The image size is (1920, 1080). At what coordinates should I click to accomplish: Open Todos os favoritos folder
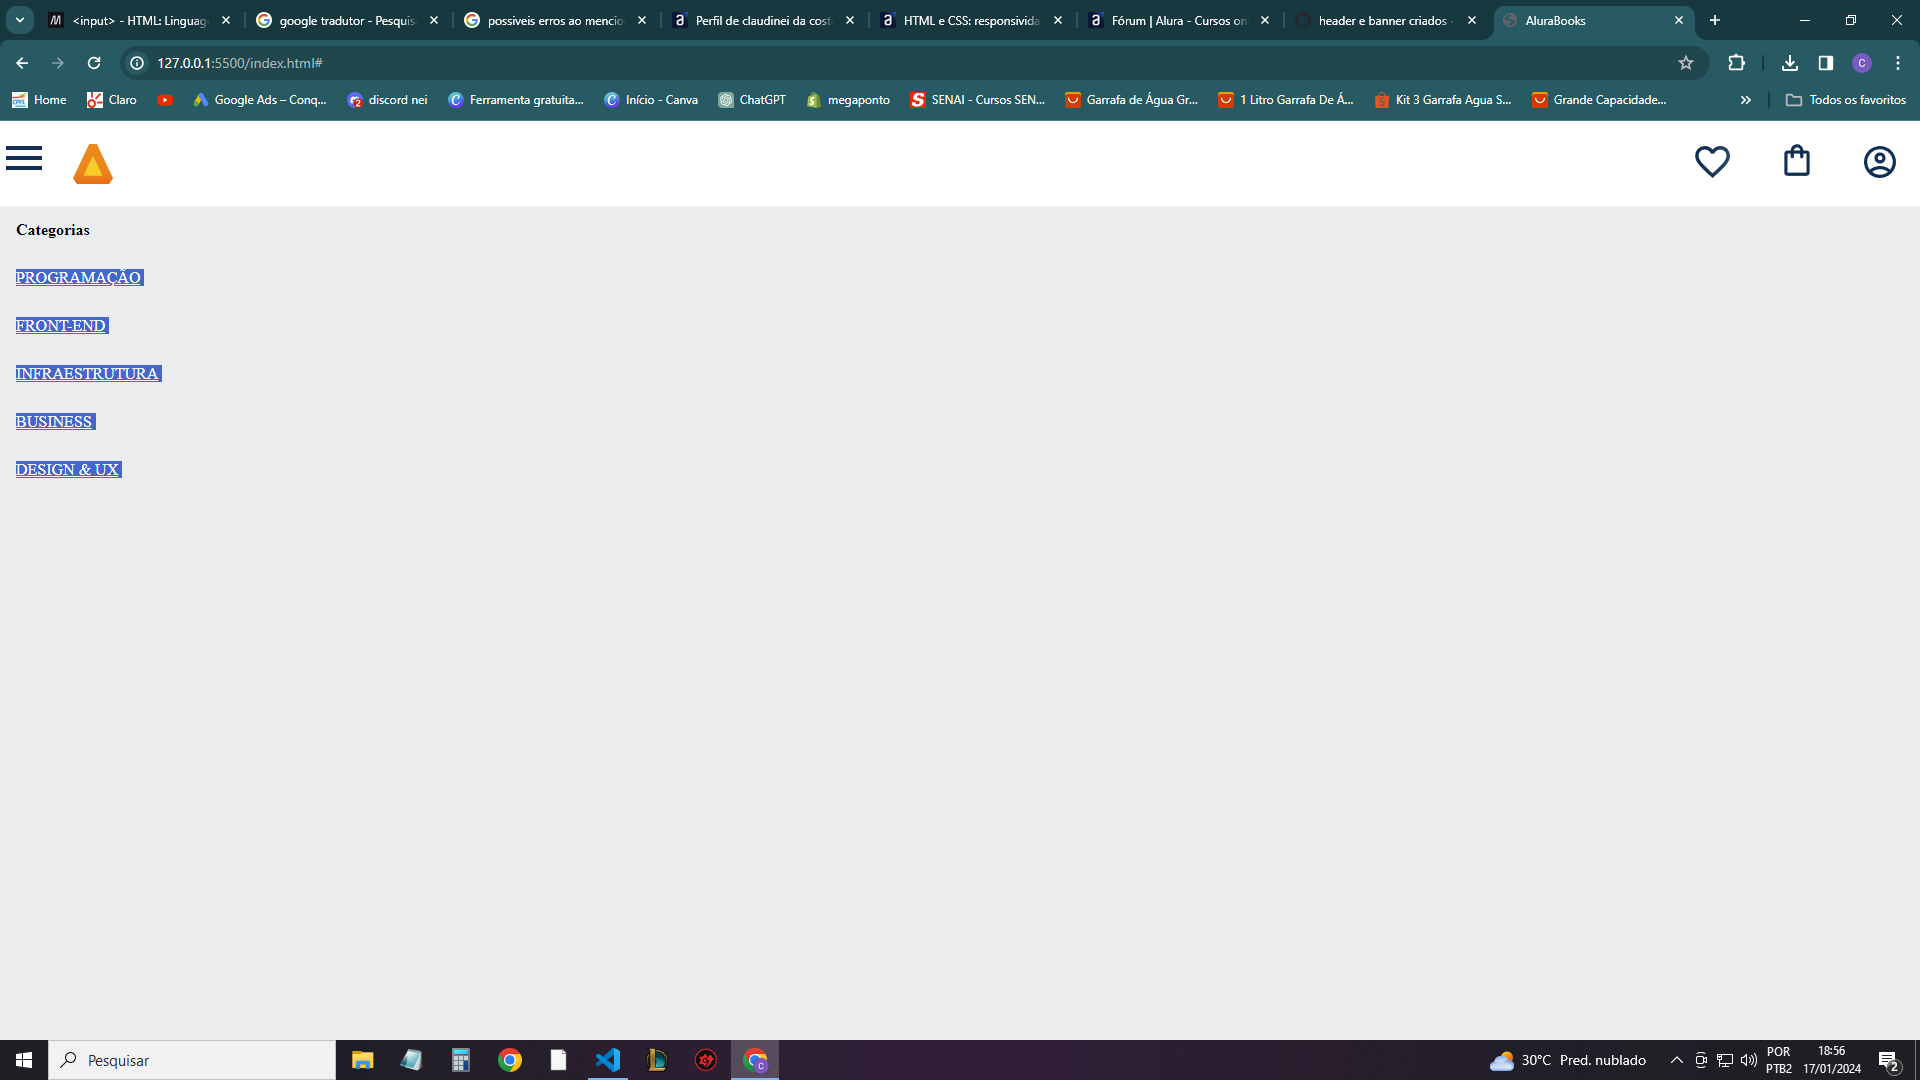[x=1846, y=100]
